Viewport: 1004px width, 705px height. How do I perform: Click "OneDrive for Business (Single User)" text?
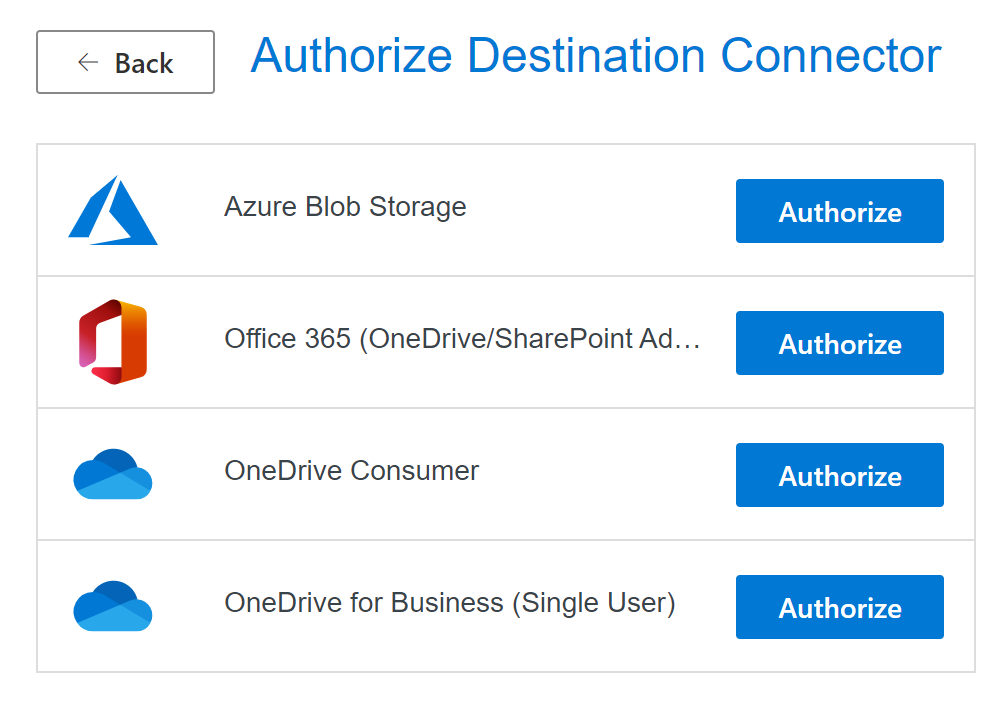pos(450,603)
